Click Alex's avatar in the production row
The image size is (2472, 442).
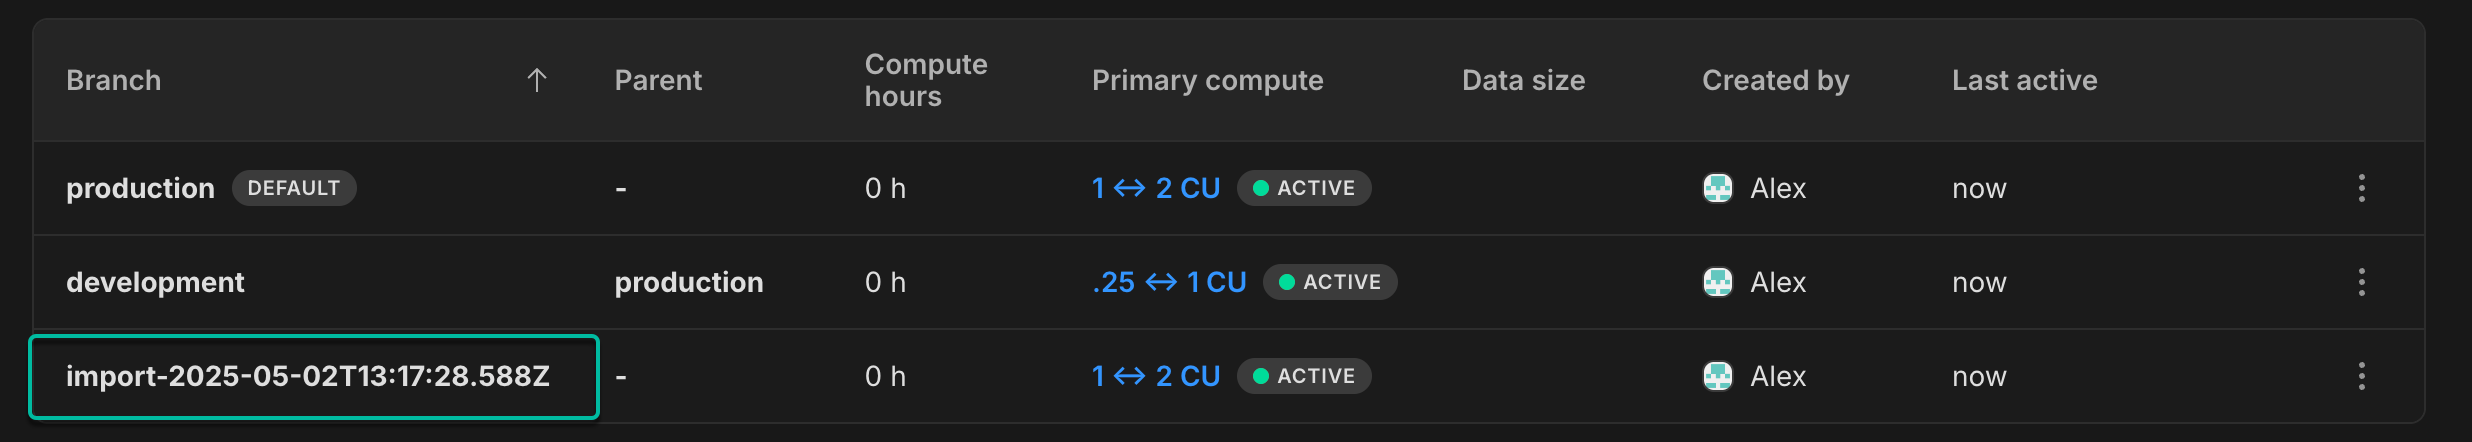pyautogui.click(x=1717, y=188)
